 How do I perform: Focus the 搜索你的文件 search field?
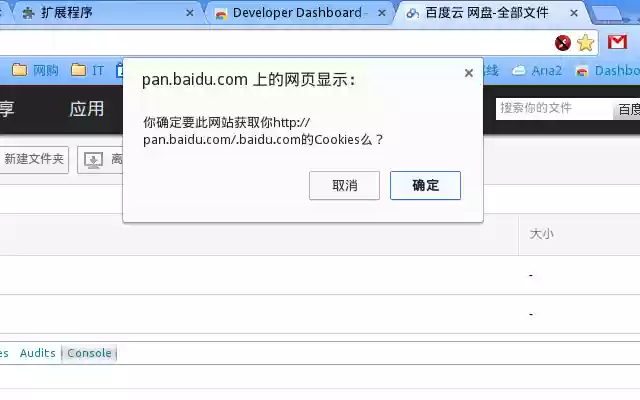(554, 109)
